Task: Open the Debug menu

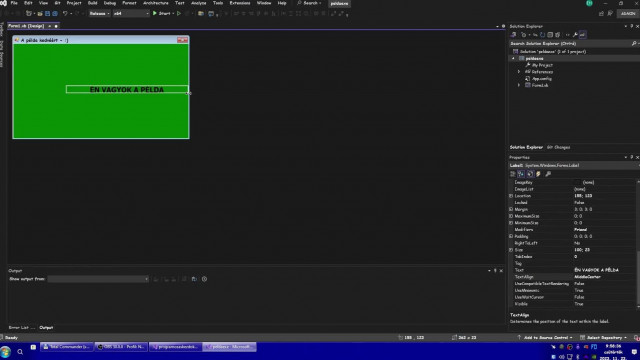Action: [109, 3]
